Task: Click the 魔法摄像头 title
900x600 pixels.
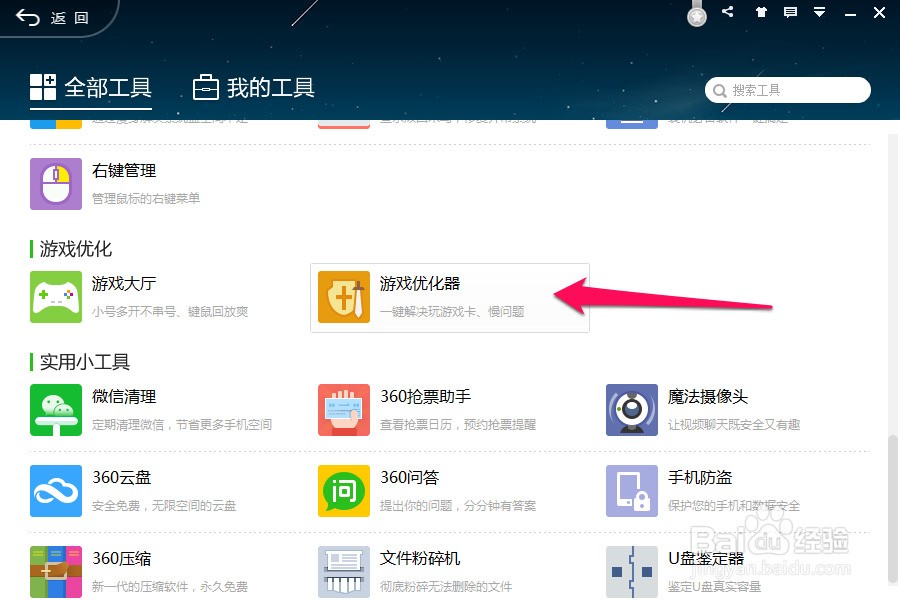Action: point(708,397)
